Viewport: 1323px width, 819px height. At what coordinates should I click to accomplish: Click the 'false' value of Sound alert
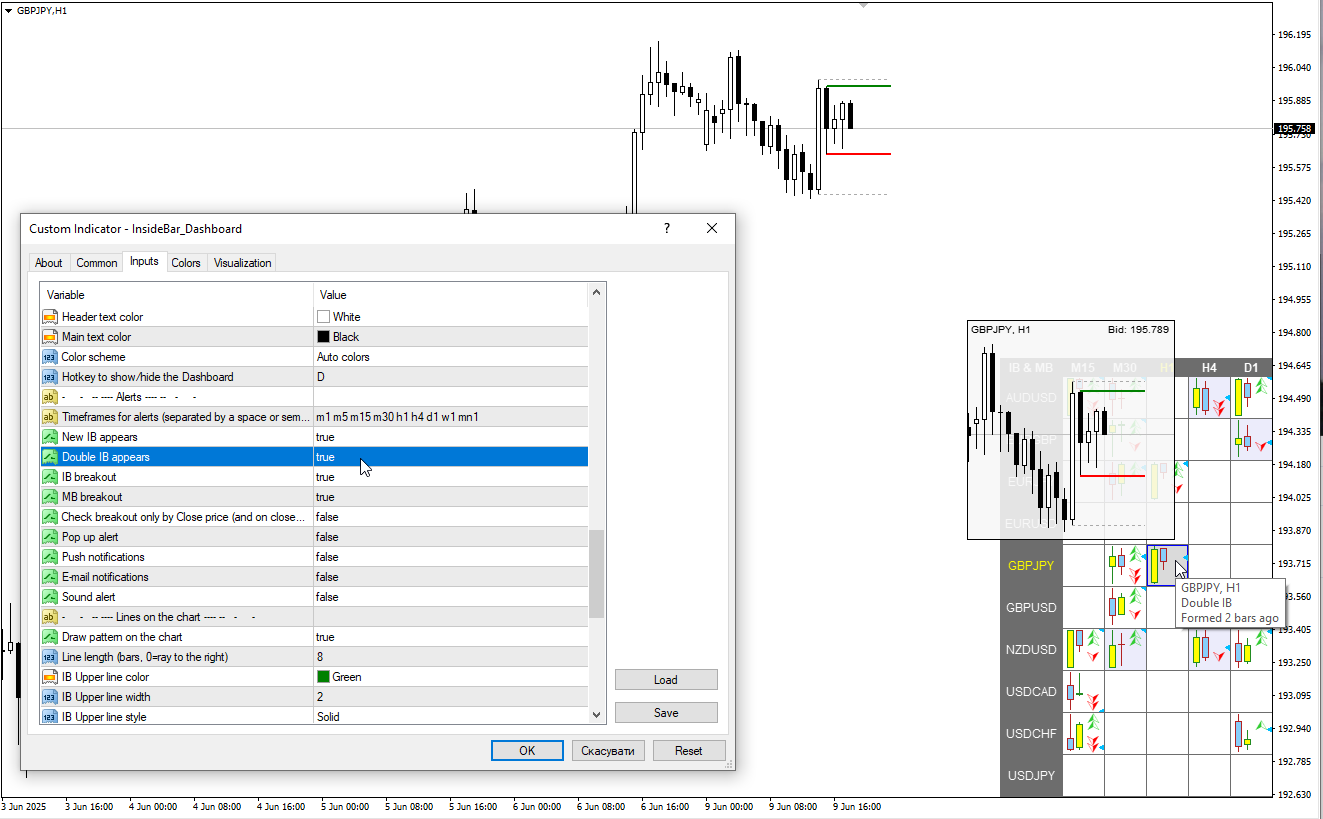327,597
